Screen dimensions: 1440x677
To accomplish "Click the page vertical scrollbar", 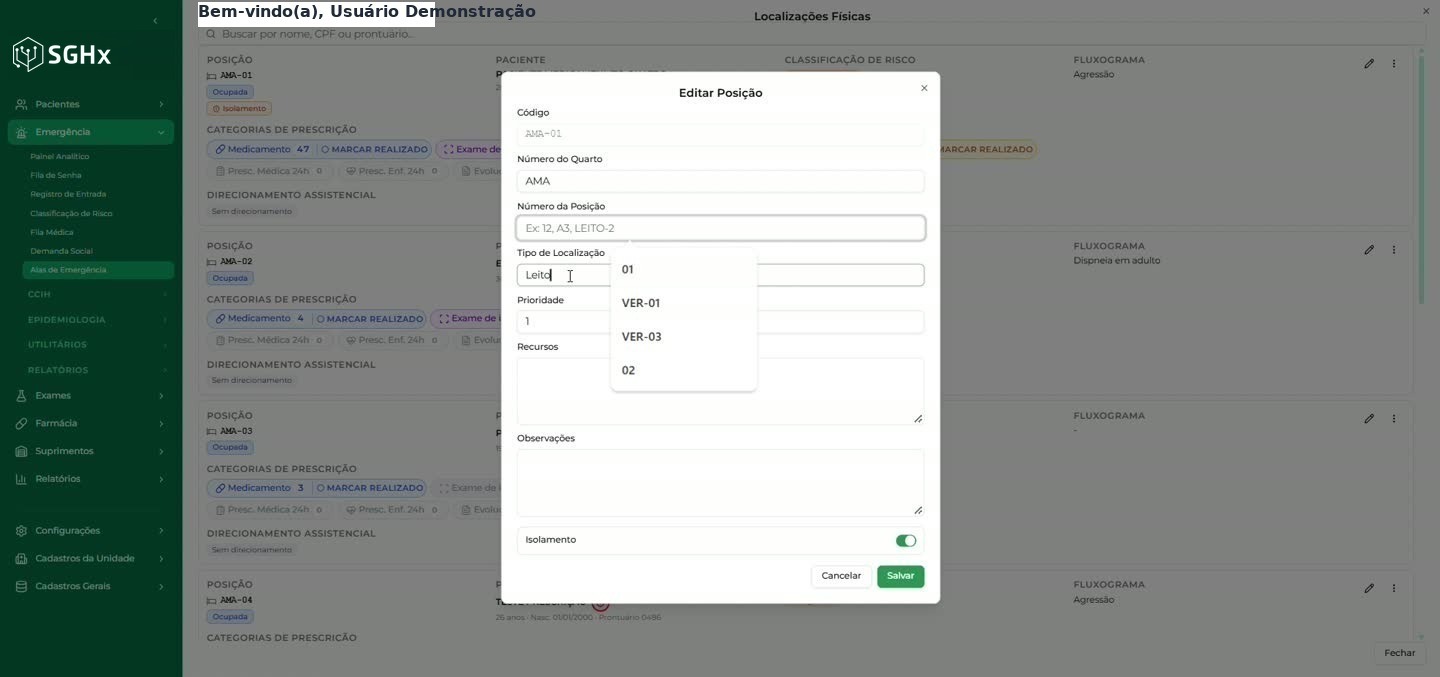I will (1421, 180).
